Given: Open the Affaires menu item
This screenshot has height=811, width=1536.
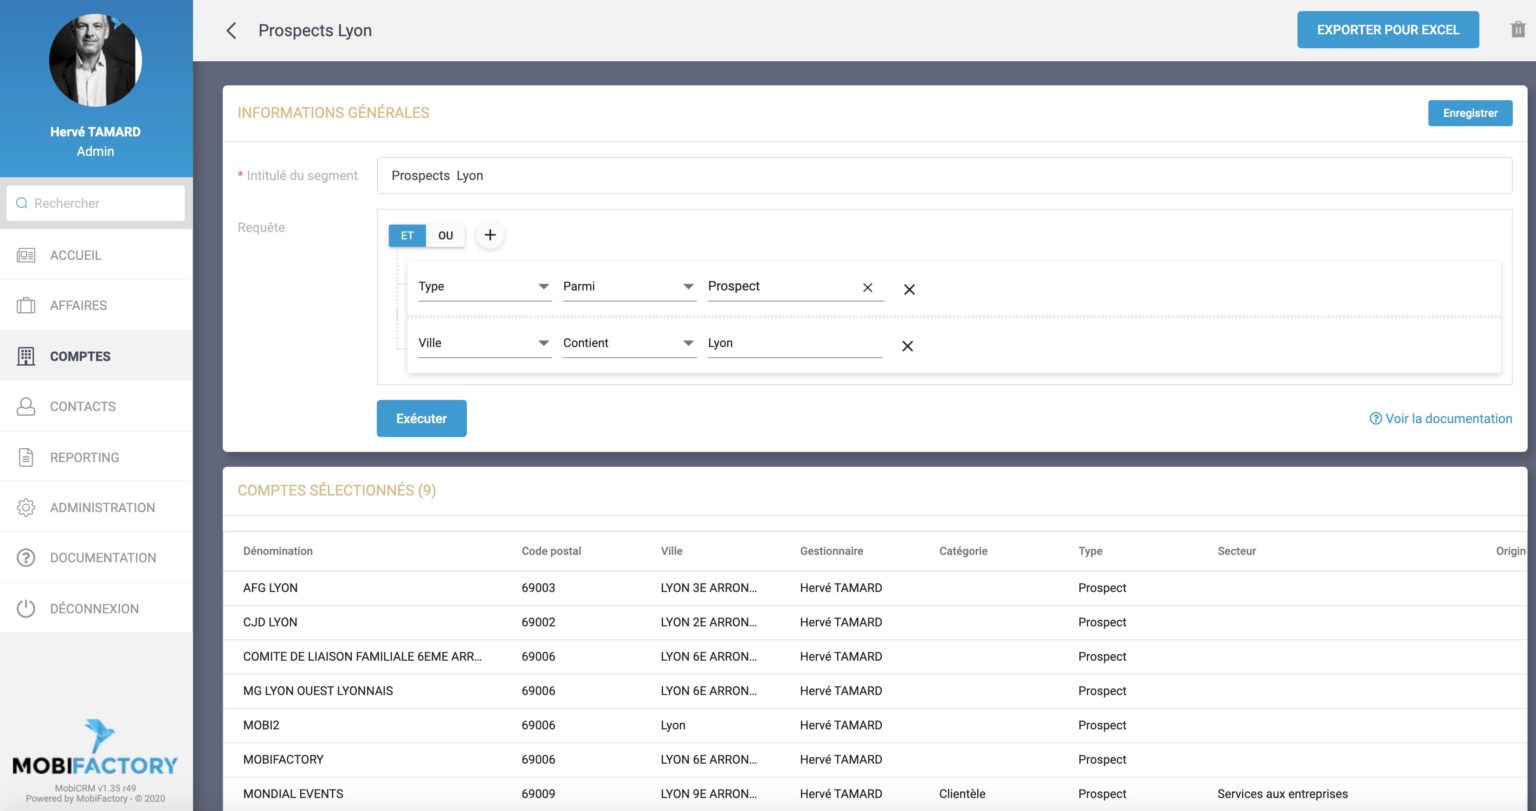Looking at the screenshot, I should 78,305.
